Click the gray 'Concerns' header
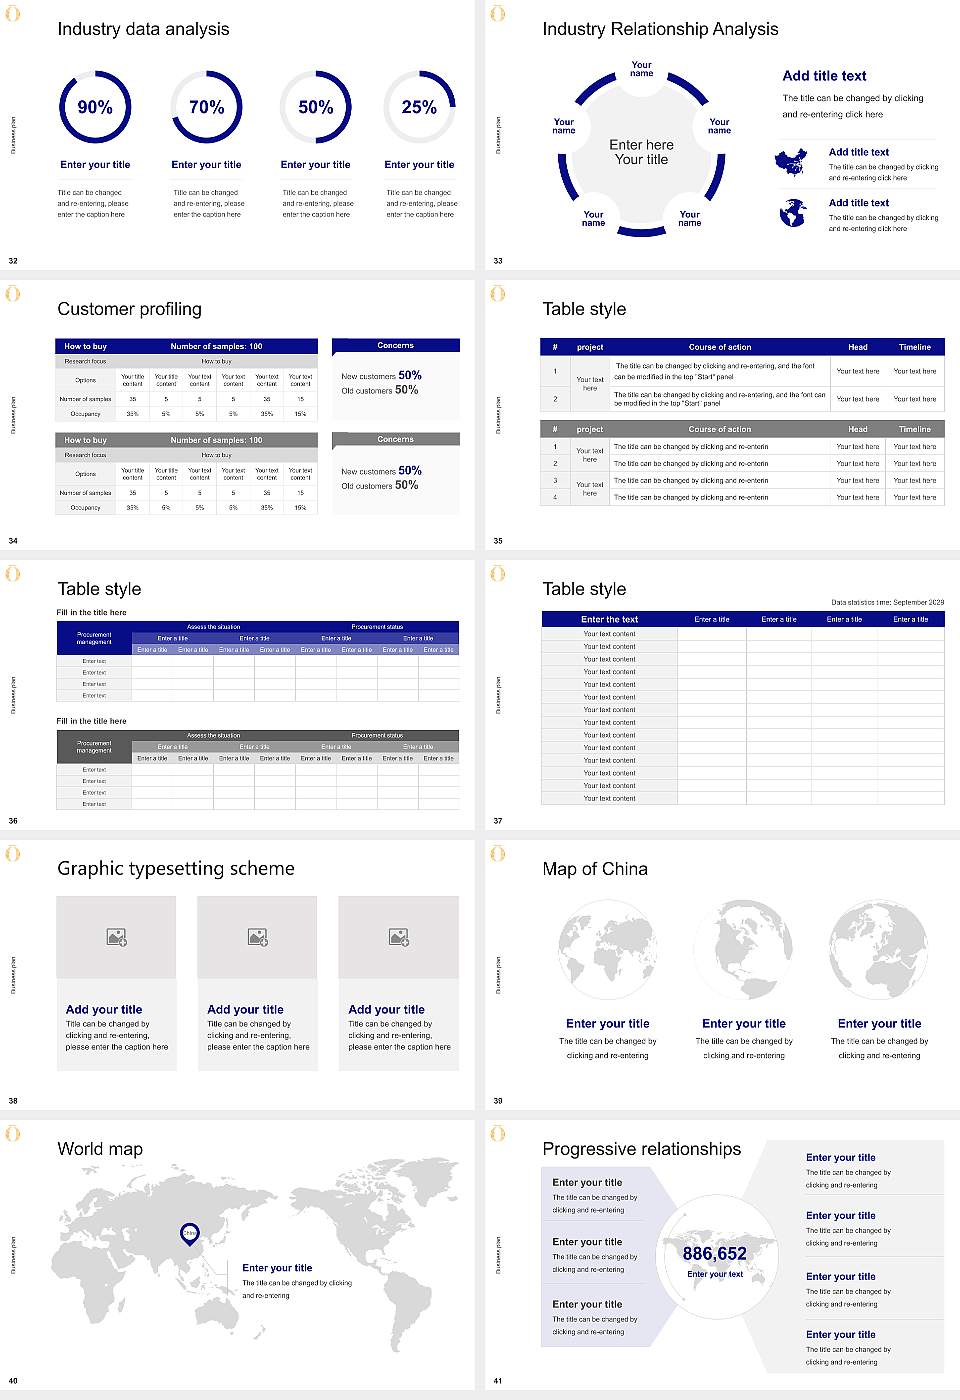Screen dimensions: 960x1400 point(396,439)
